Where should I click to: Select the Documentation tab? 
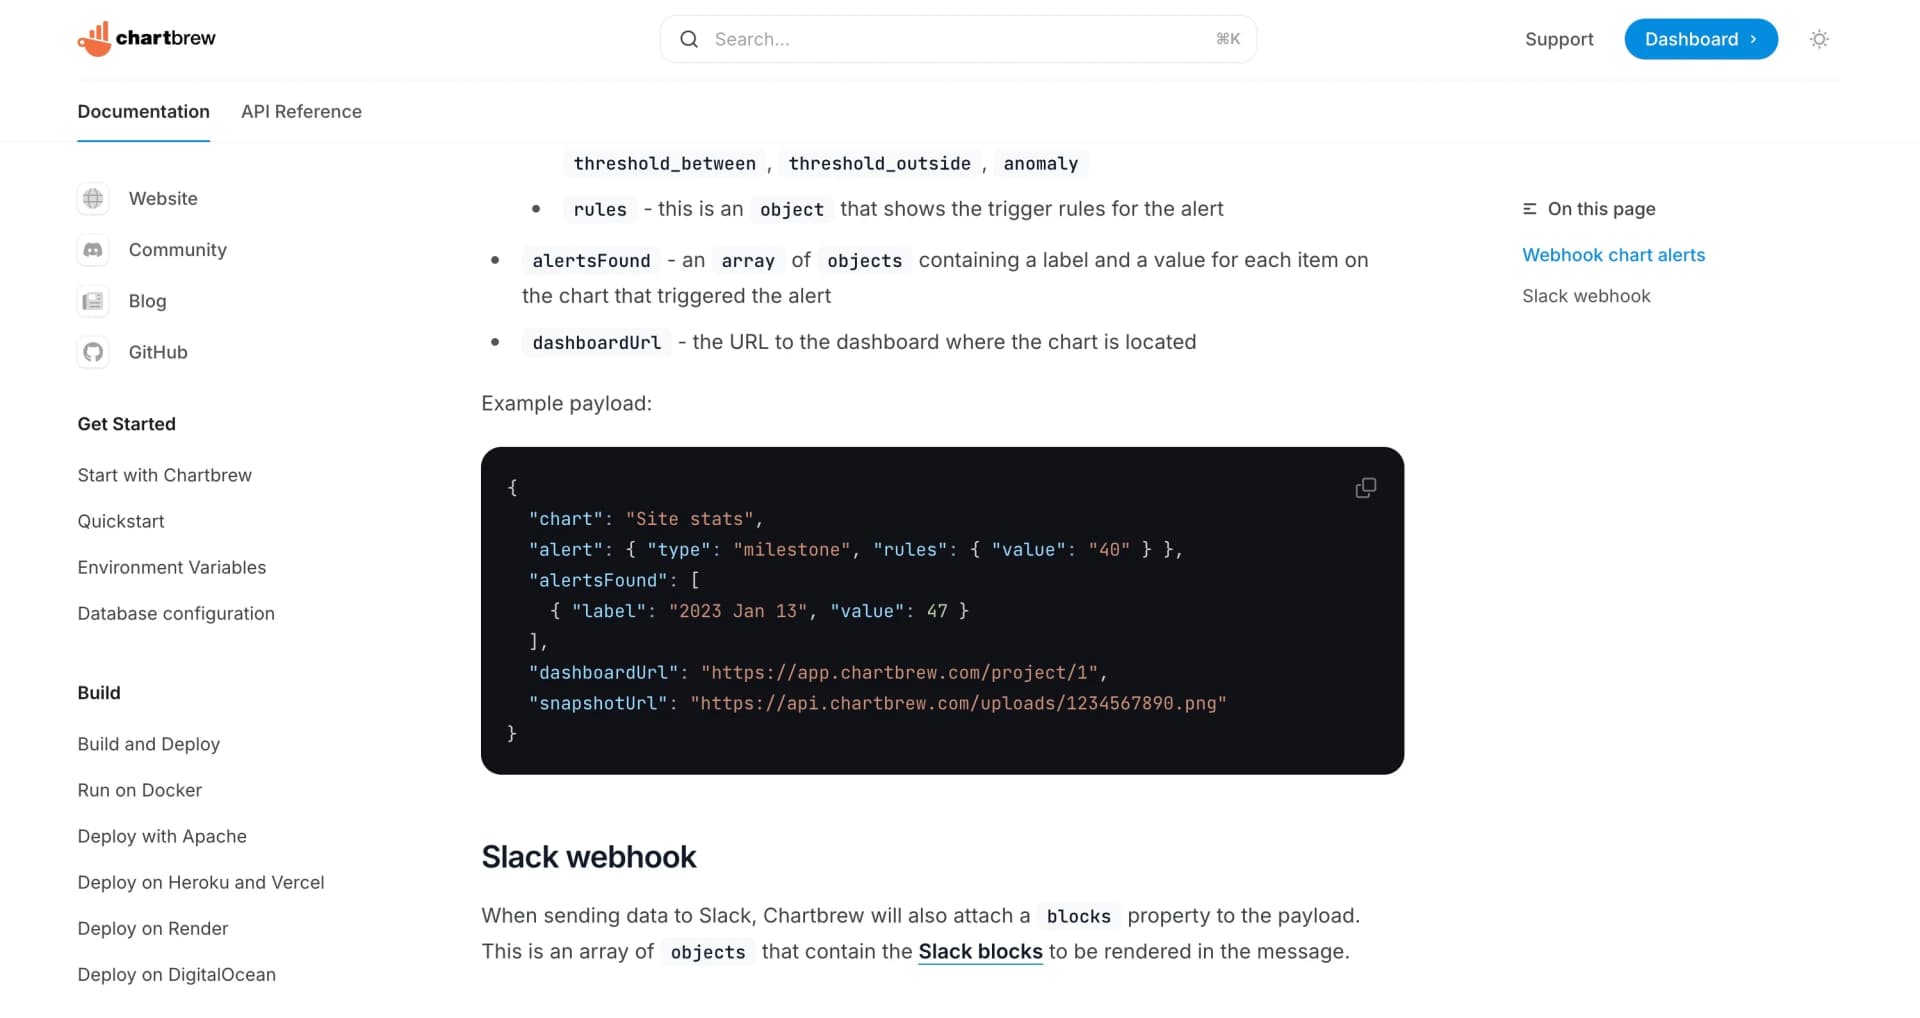click(143, 111)
